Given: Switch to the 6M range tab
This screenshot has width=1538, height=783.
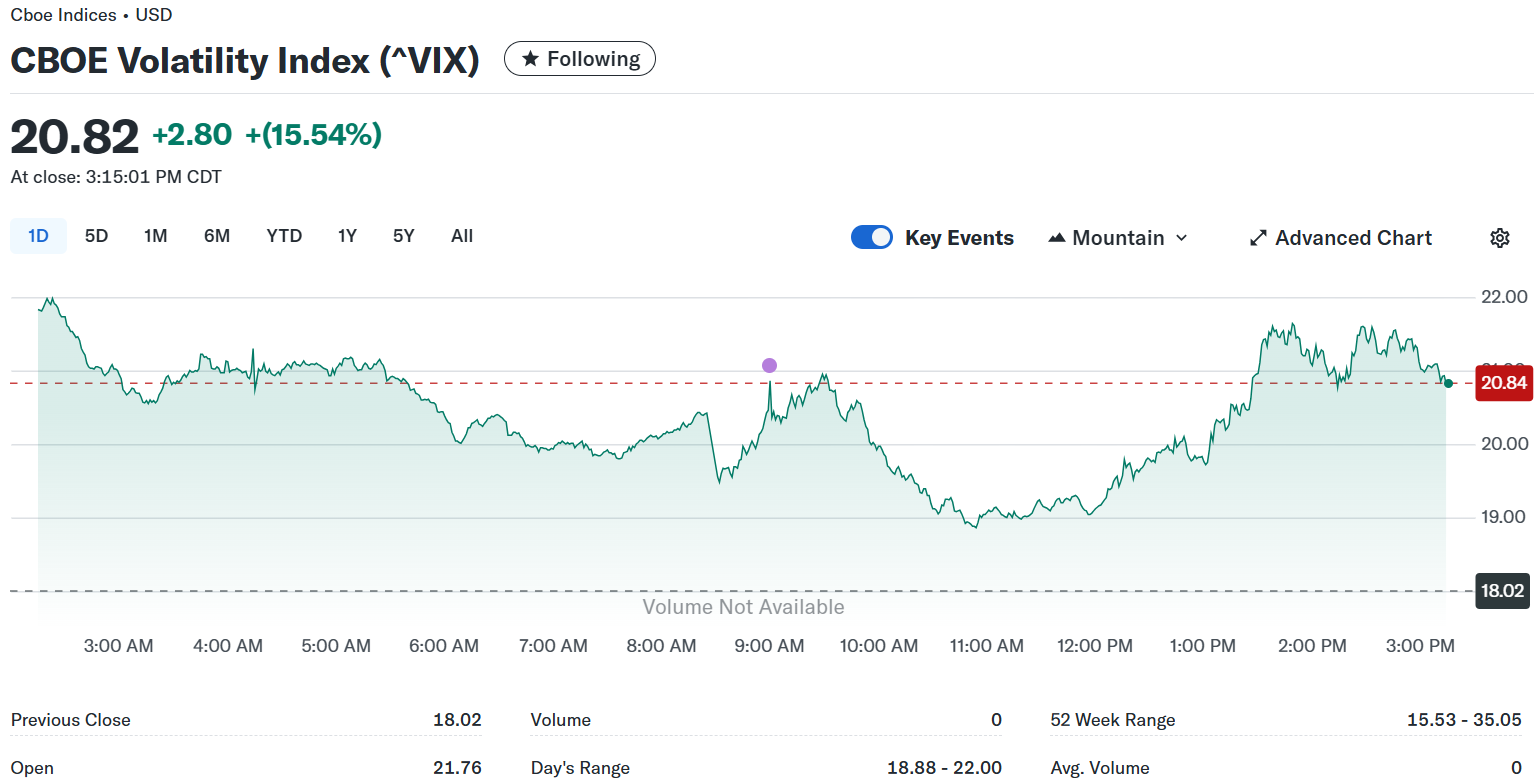Looking at the screenshot, I should point(217,236).
